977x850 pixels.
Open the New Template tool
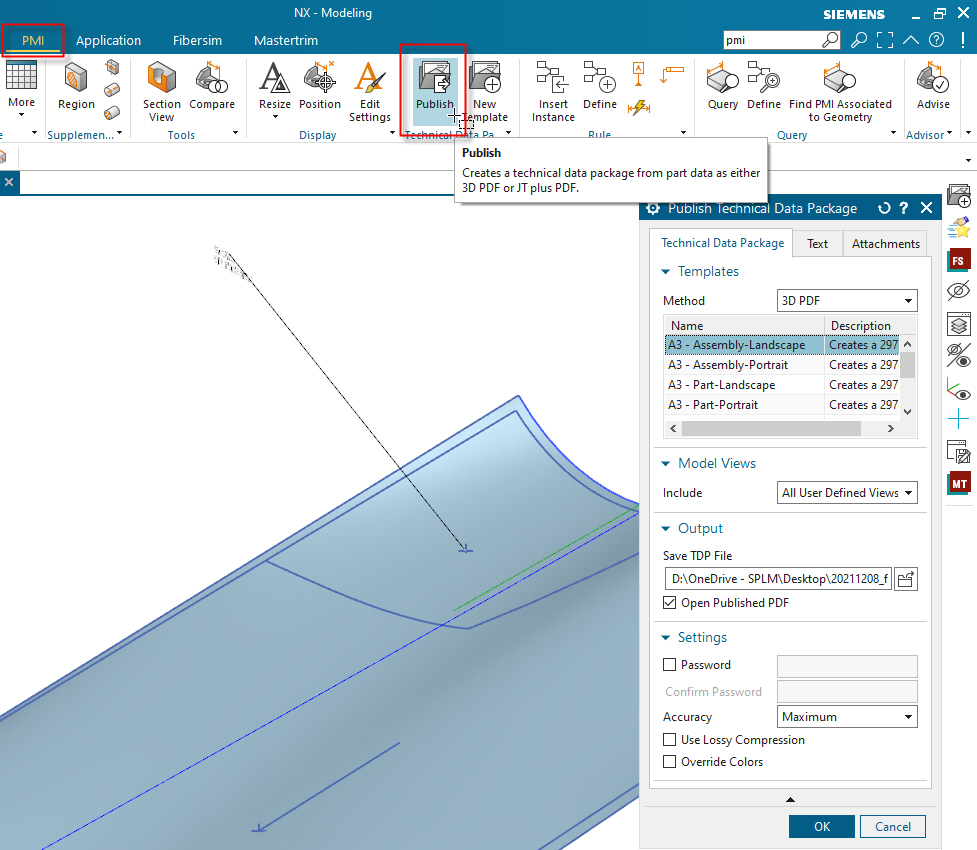486,88
